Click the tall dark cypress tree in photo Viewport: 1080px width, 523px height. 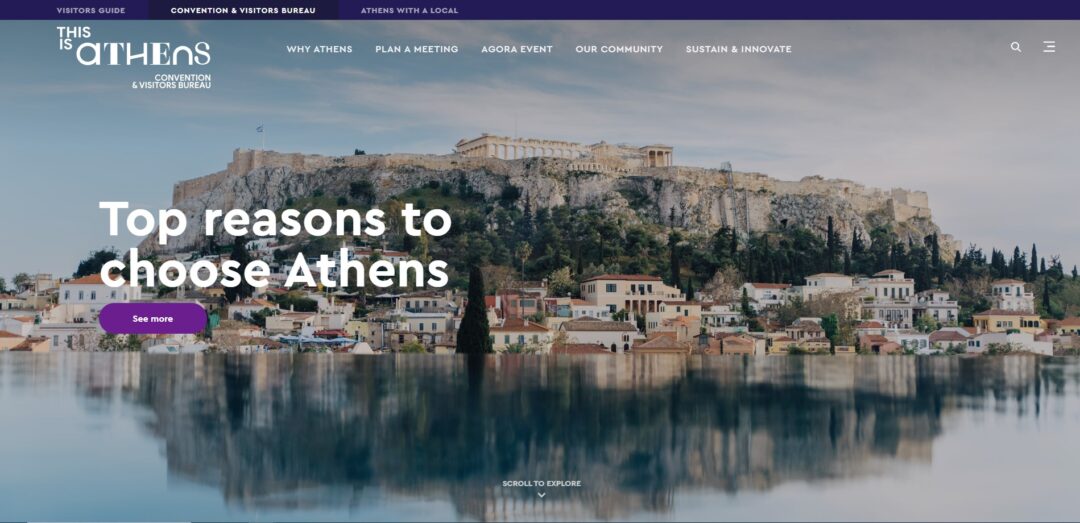coord(474,311)
